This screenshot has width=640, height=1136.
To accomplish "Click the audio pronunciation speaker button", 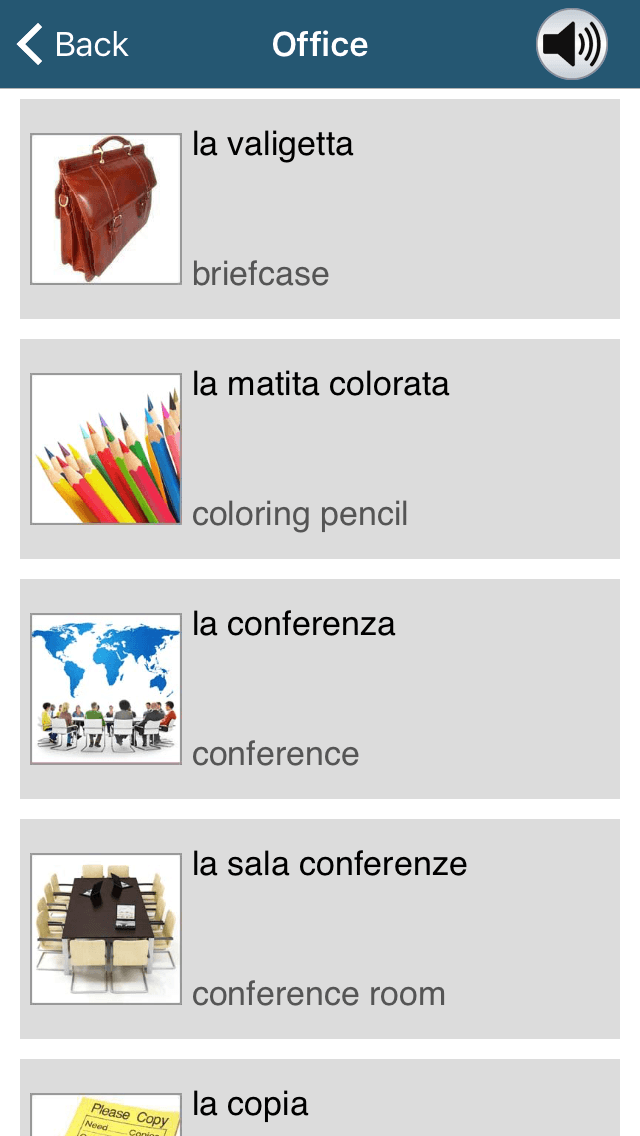I will tap(571, 44).
